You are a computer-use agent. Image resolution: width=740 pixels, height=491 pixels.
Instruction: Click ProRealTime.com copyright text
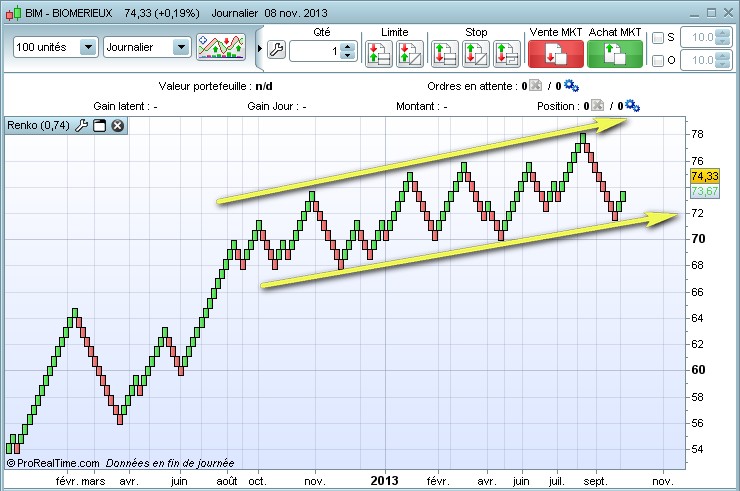point(53,463)
